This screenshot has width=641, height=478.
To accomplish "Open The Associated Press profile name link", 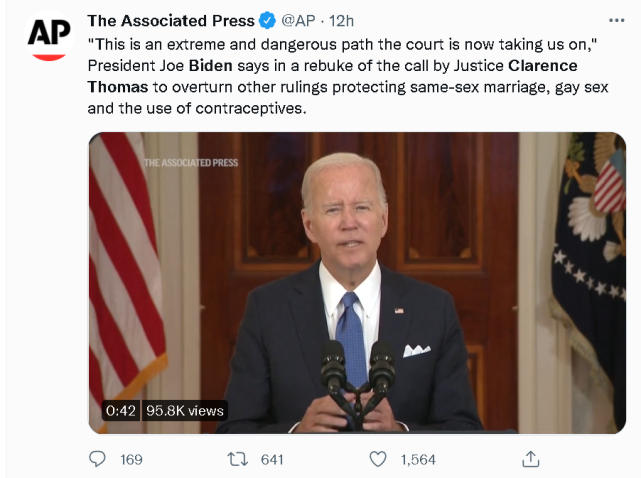I will click(x=170, y=20).
